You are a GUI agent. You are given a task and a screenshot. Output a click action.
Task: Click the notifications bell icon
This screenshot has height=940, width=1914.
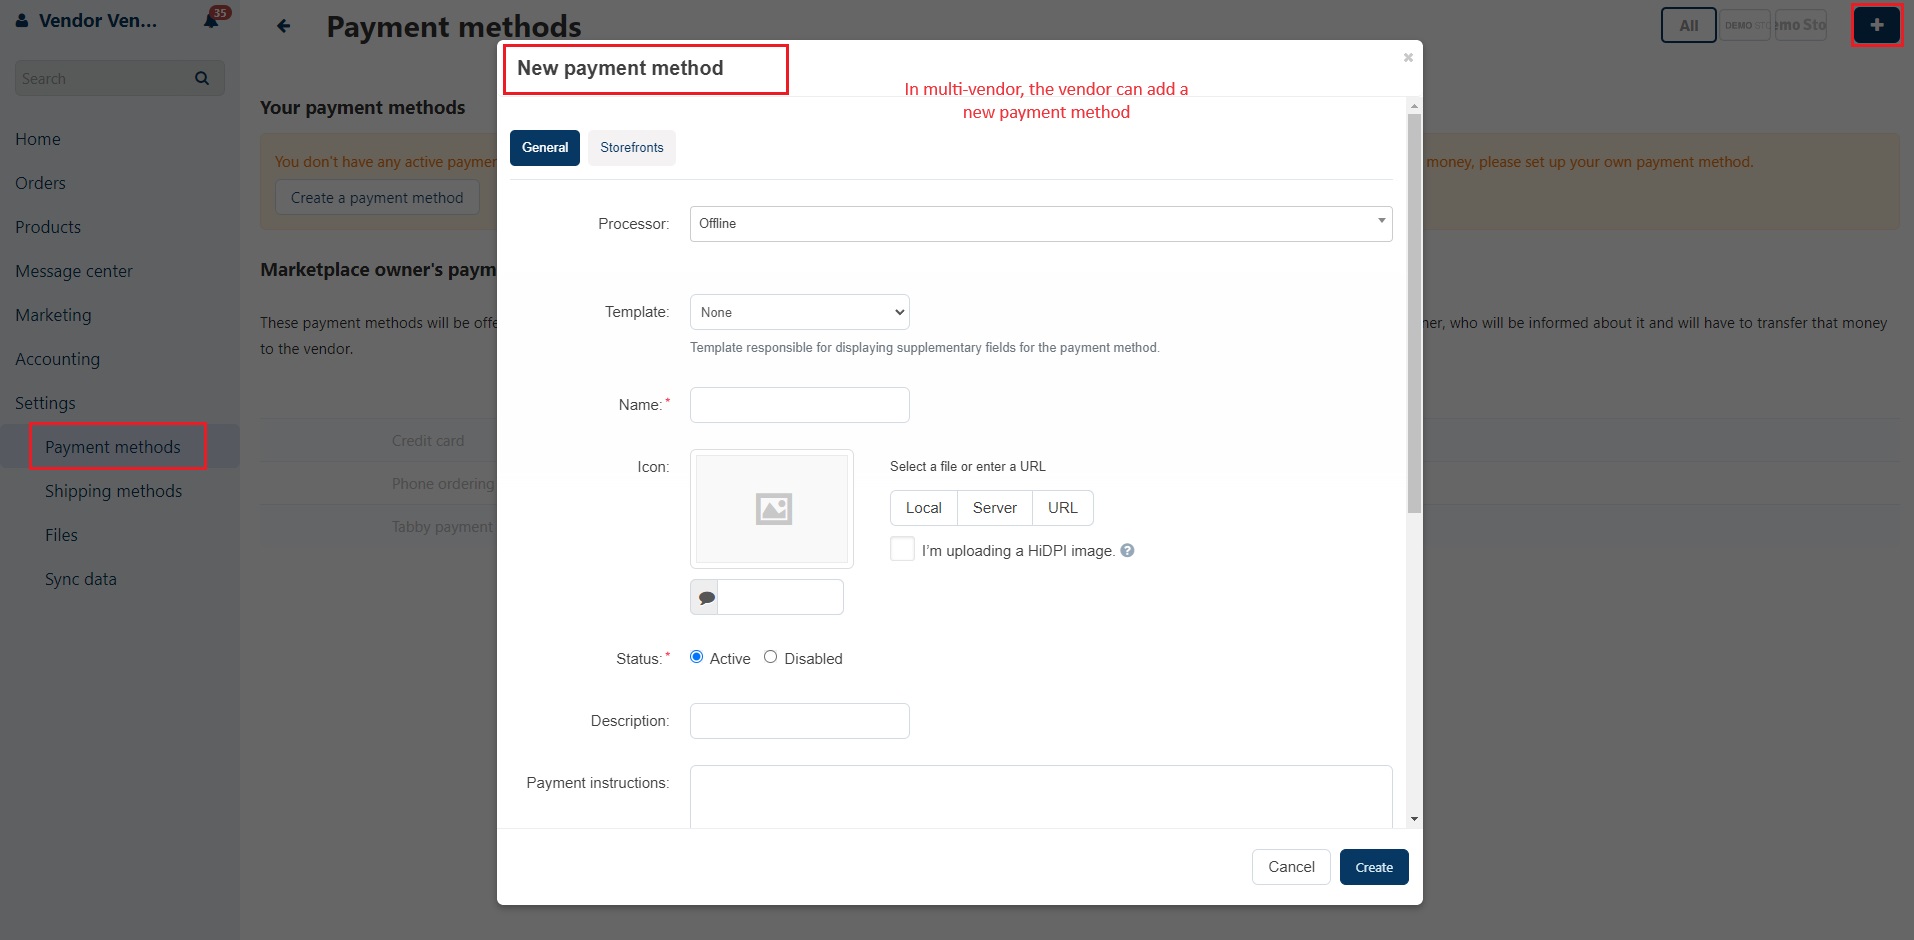click(x=211, y=21)
